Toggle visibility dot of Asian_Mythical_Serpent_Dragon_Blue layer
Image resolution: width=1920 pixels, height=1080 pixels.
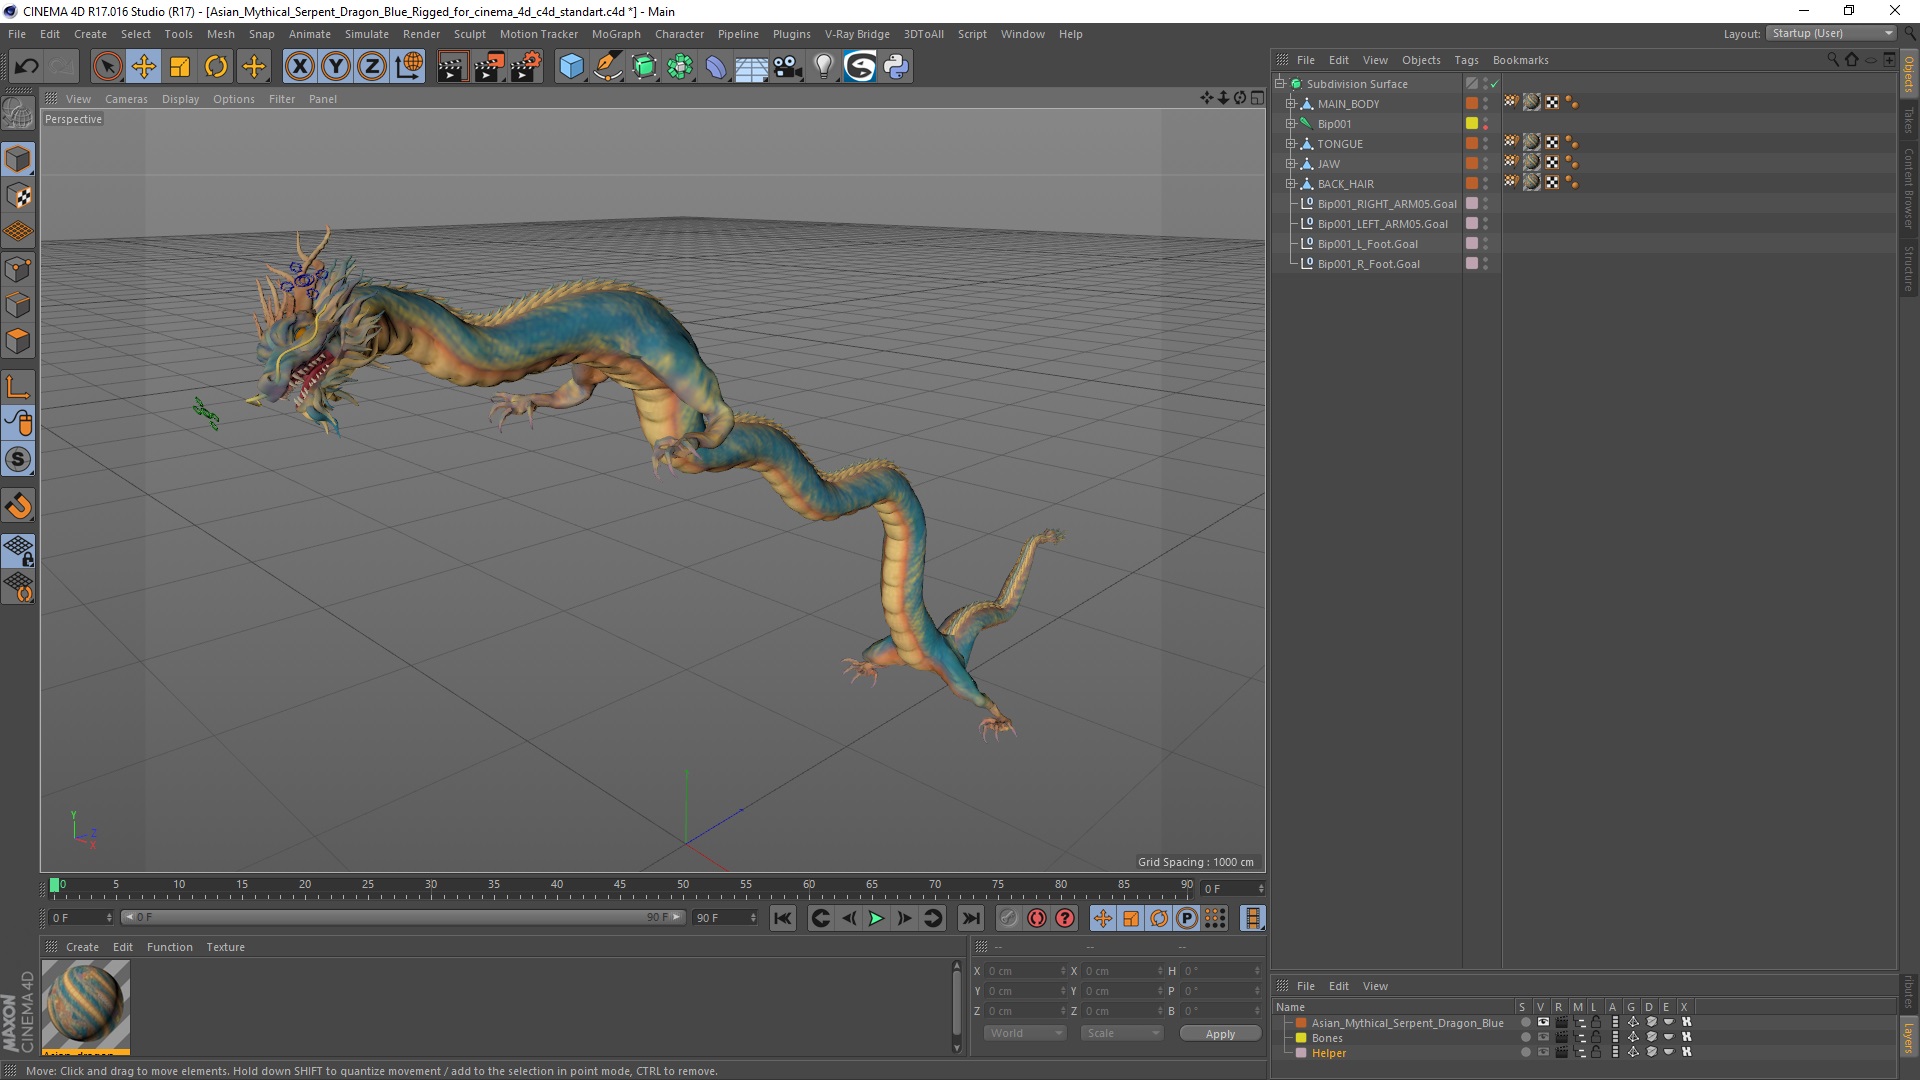(x=1525, y=1023)
